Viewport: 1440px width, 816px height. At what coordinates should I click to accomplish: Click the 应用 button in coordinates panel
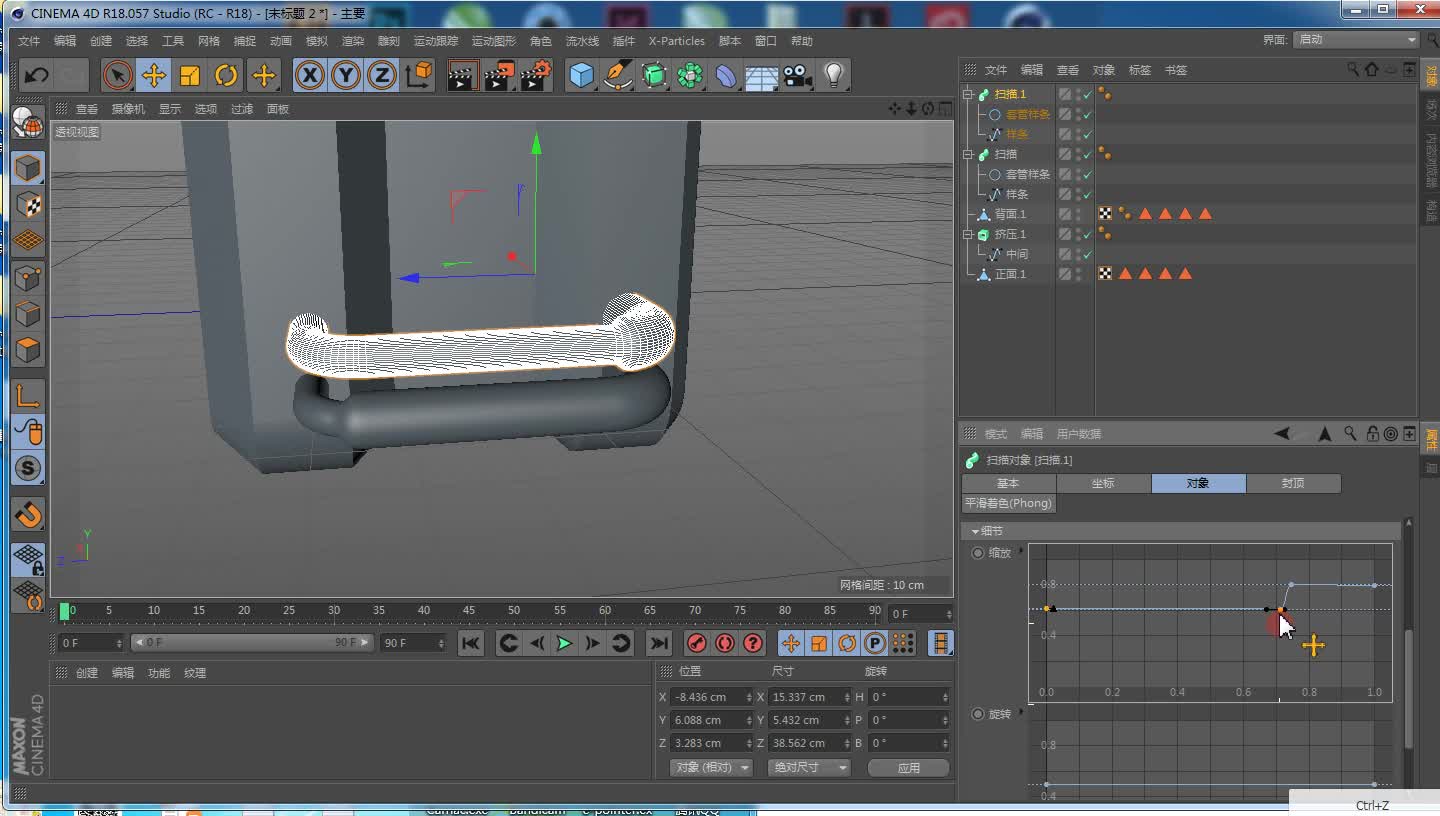click(x=907, y=767)
